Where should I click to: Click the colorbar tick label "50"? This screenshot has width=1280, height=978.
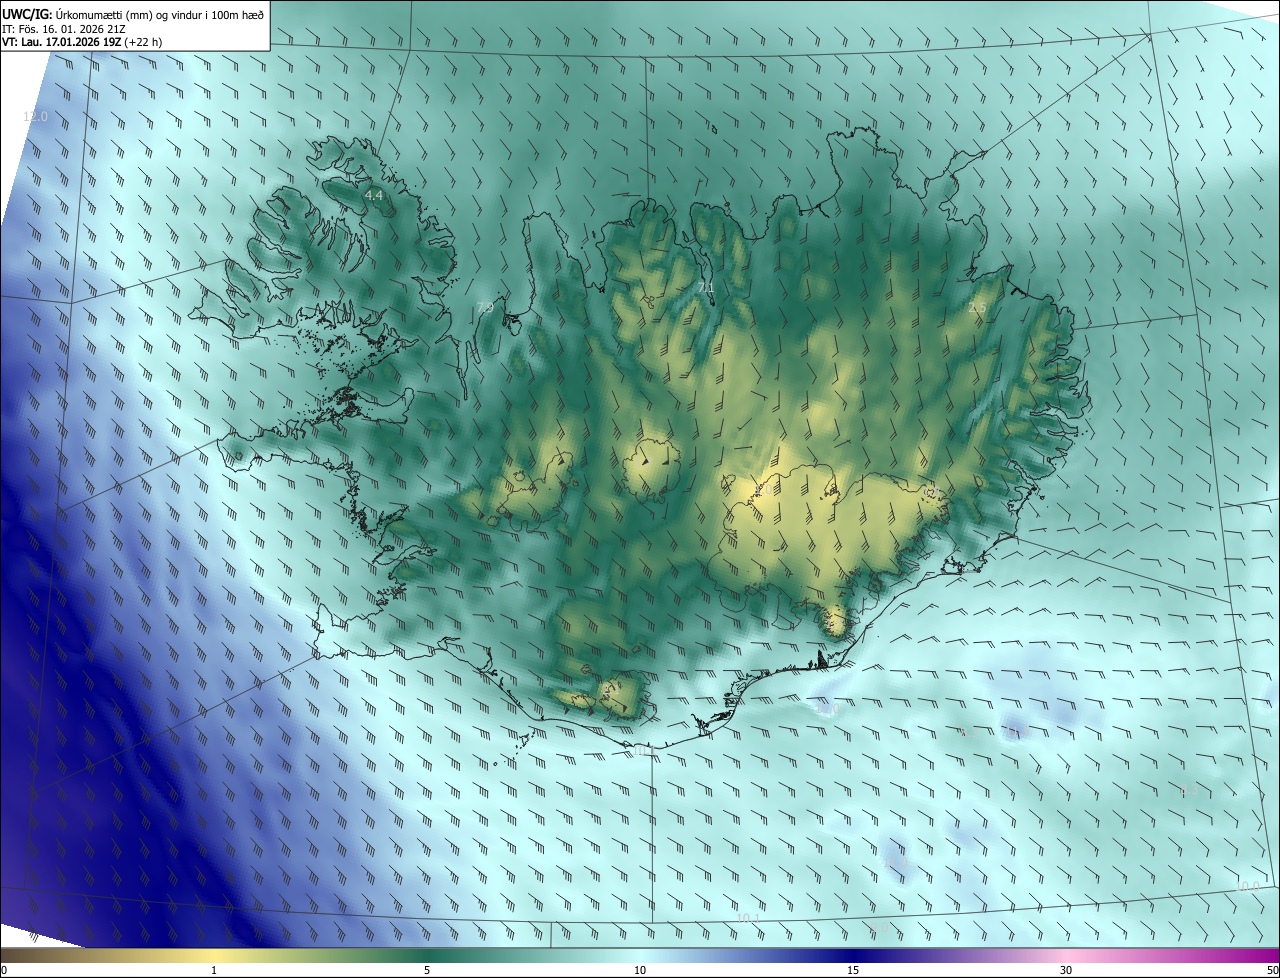pyautogui.click(x=1272, y=970)
